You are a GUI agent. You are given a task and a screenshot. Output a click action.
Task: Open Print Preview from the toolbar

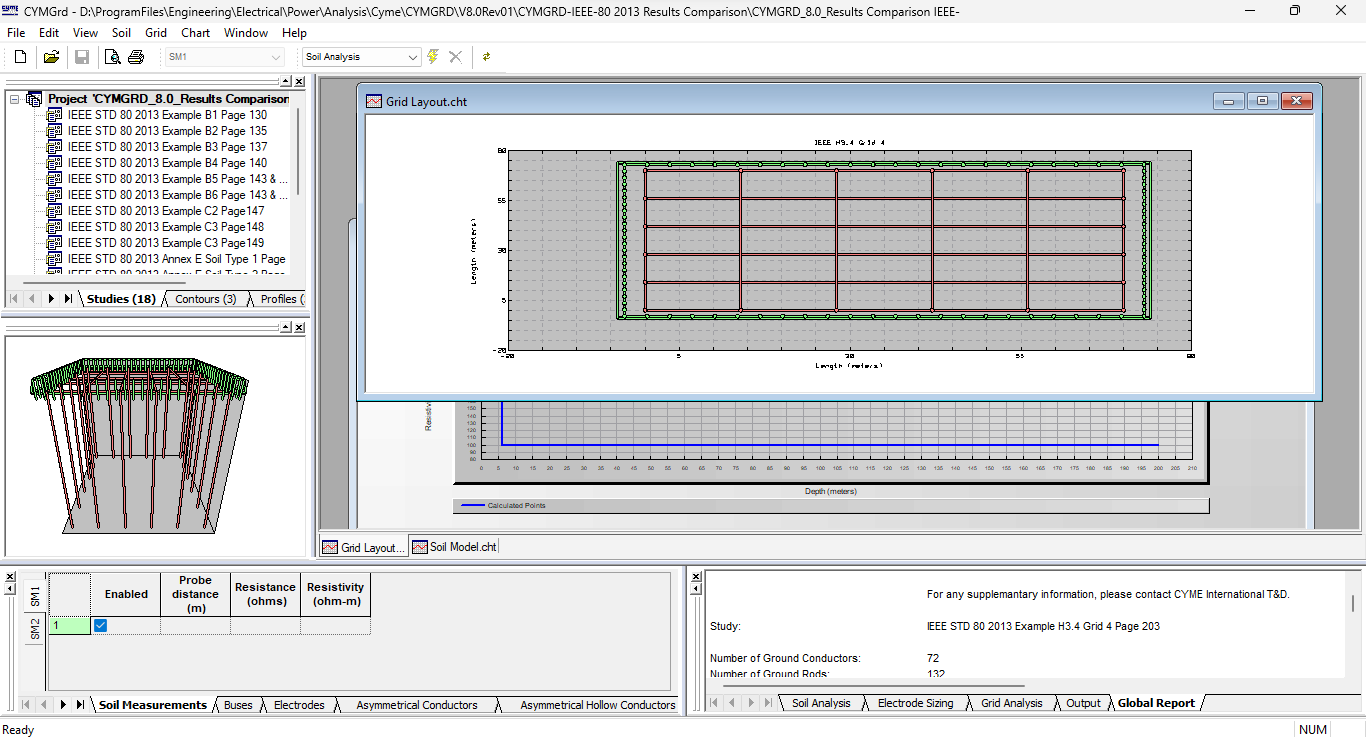click(x=113, y=57)
